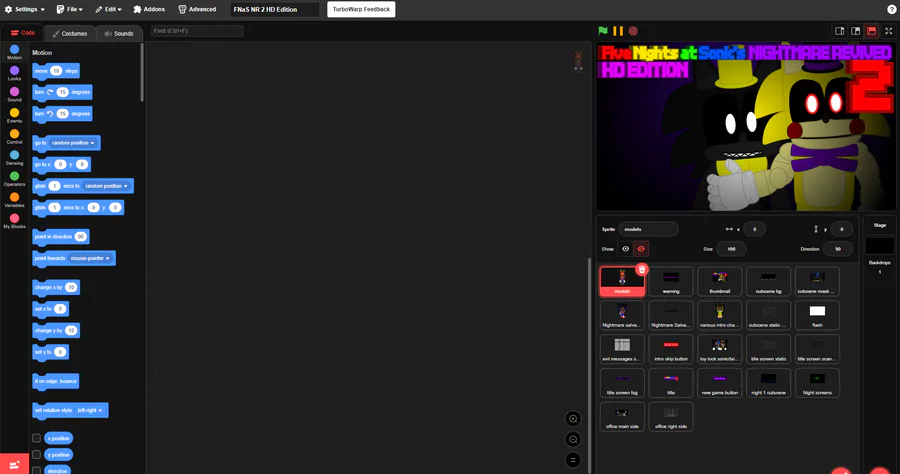
Task: Open the glide to random position dropdown
Action: point(107,186)
